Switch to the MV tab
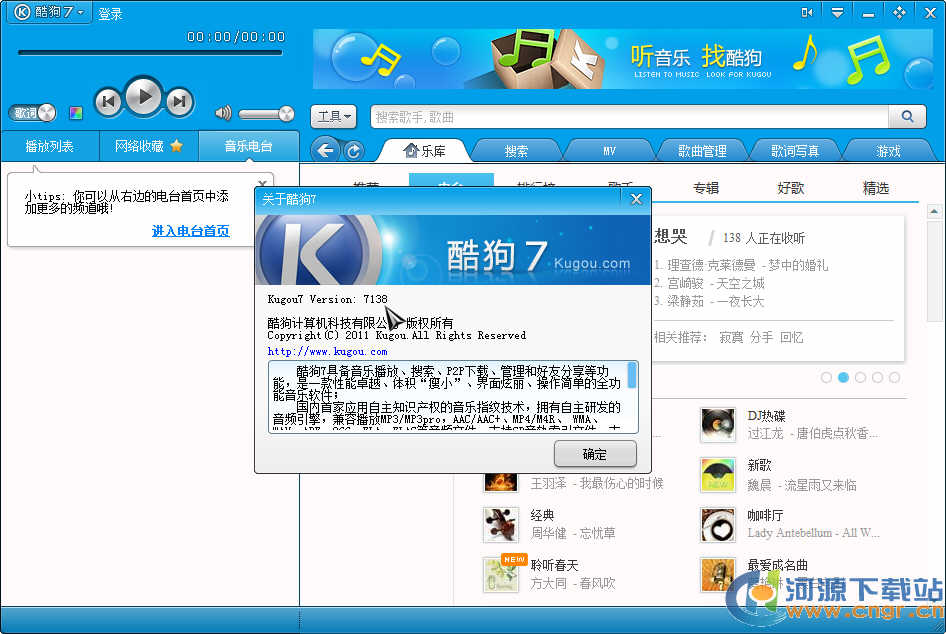Viewport: 946px width, 634px height. [609, 151]
